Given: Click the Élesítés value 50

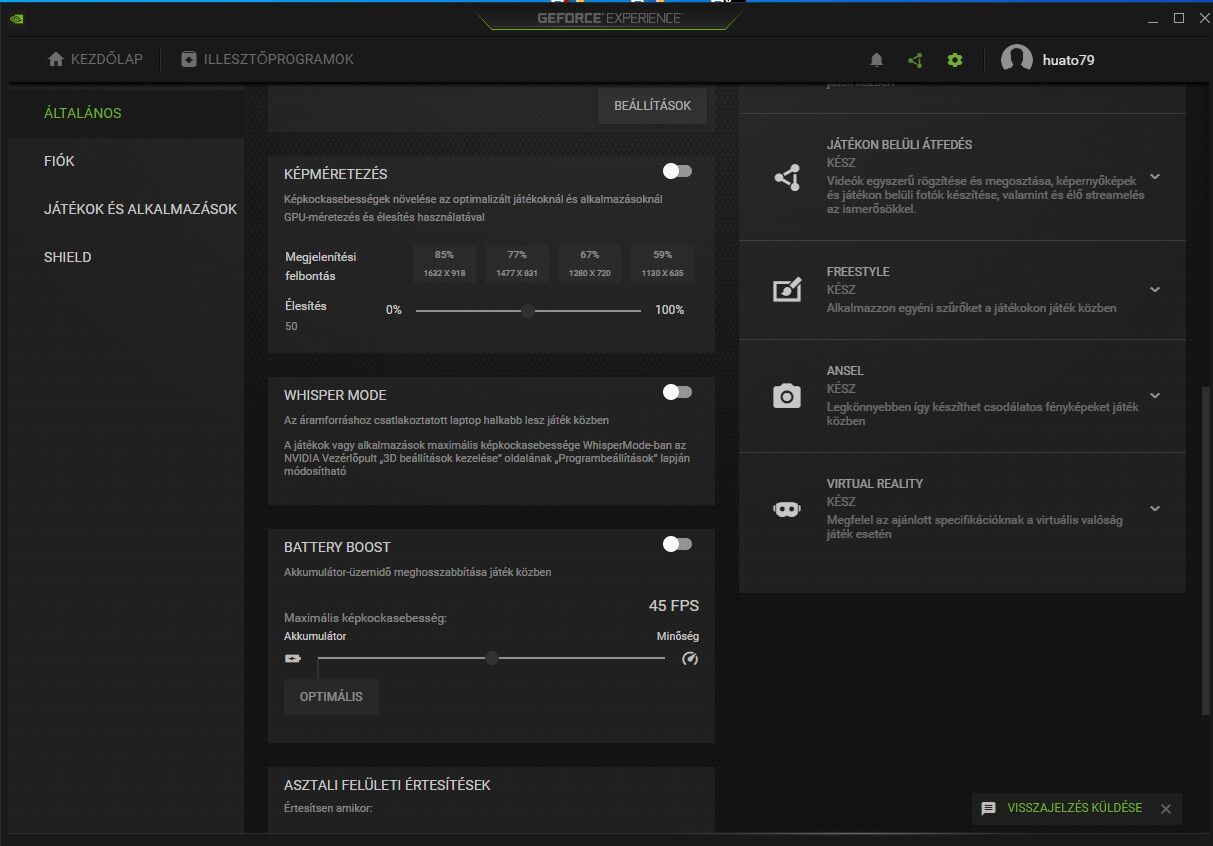Looking at the screenshot, I should point(291,326).
